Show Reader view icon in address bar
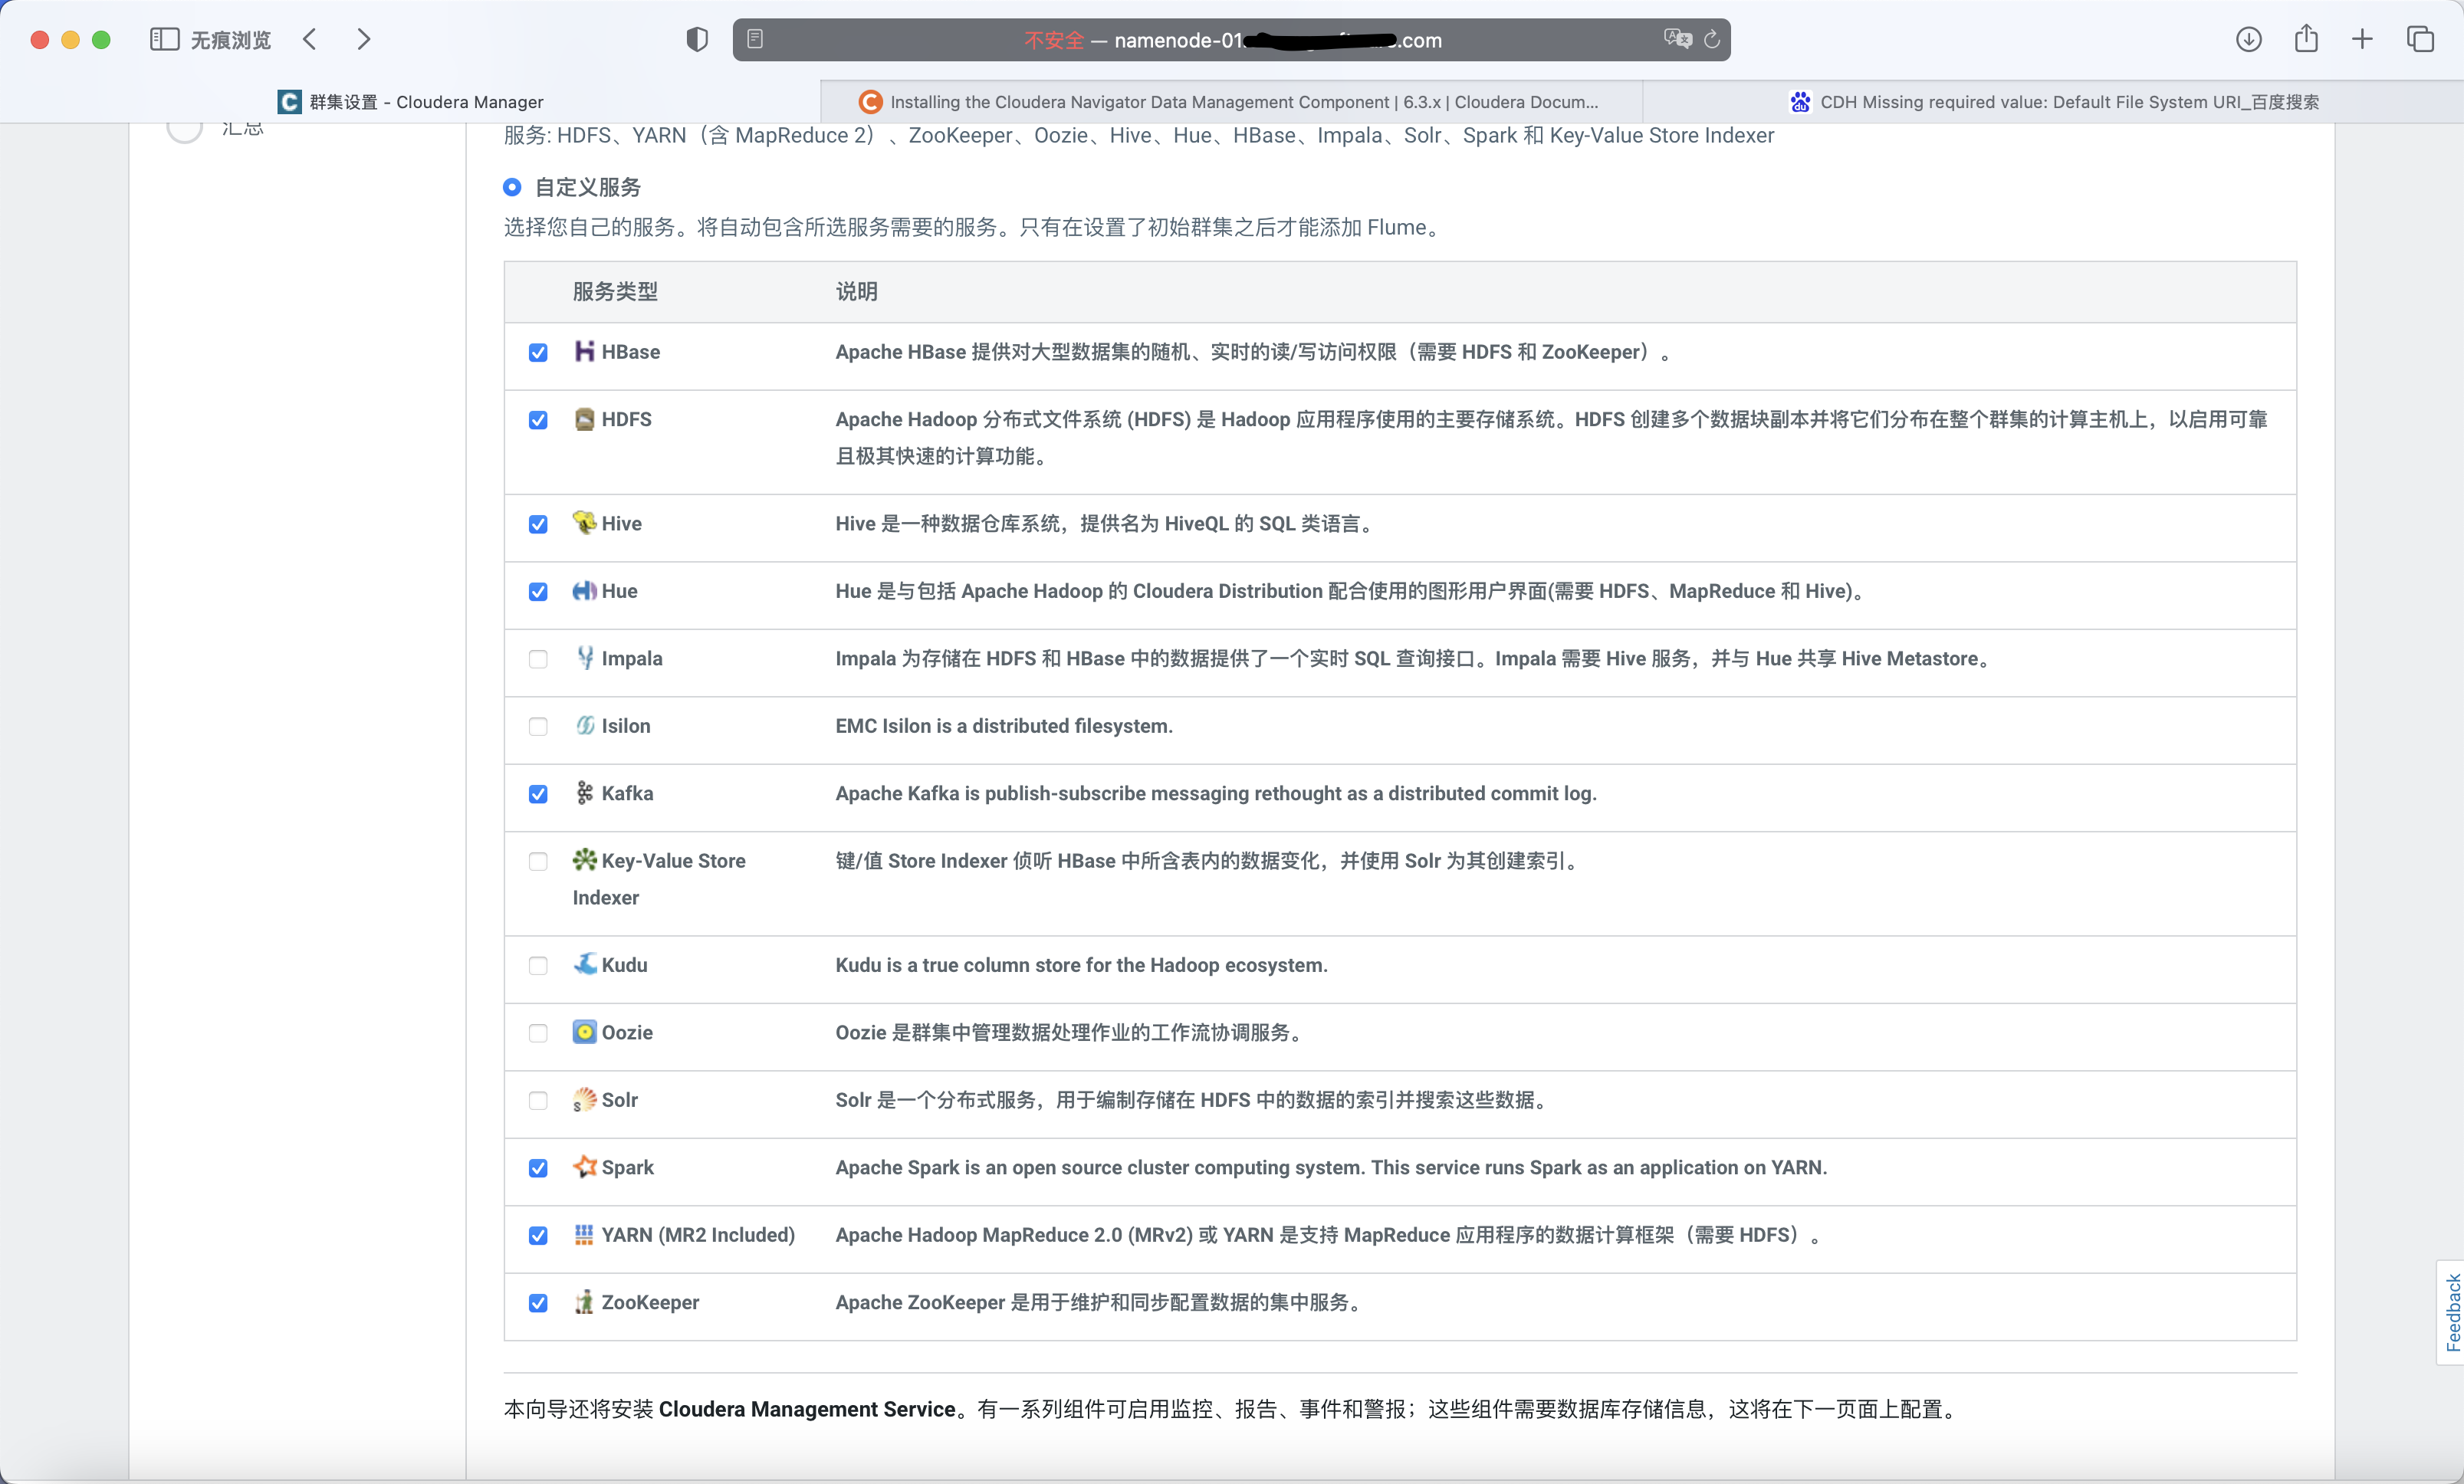The height and width of the screenshot is (1484, 2464). tap(755, 39)
